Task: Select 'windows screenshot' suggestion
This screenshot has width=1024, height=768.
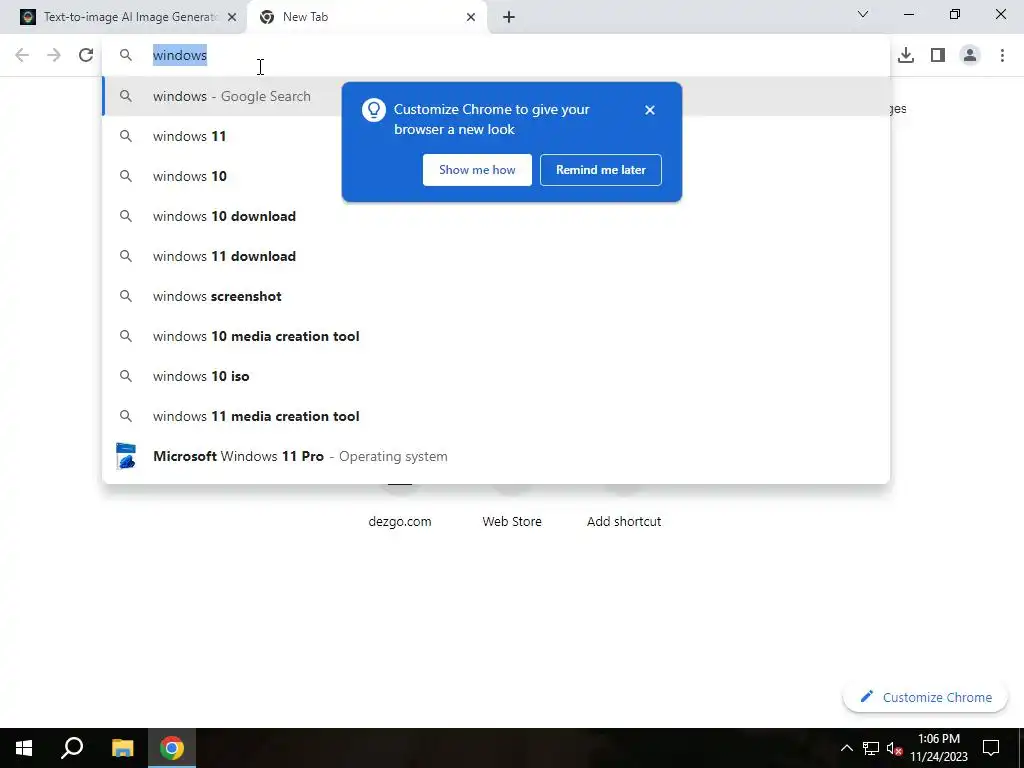Action: [496, 296]
